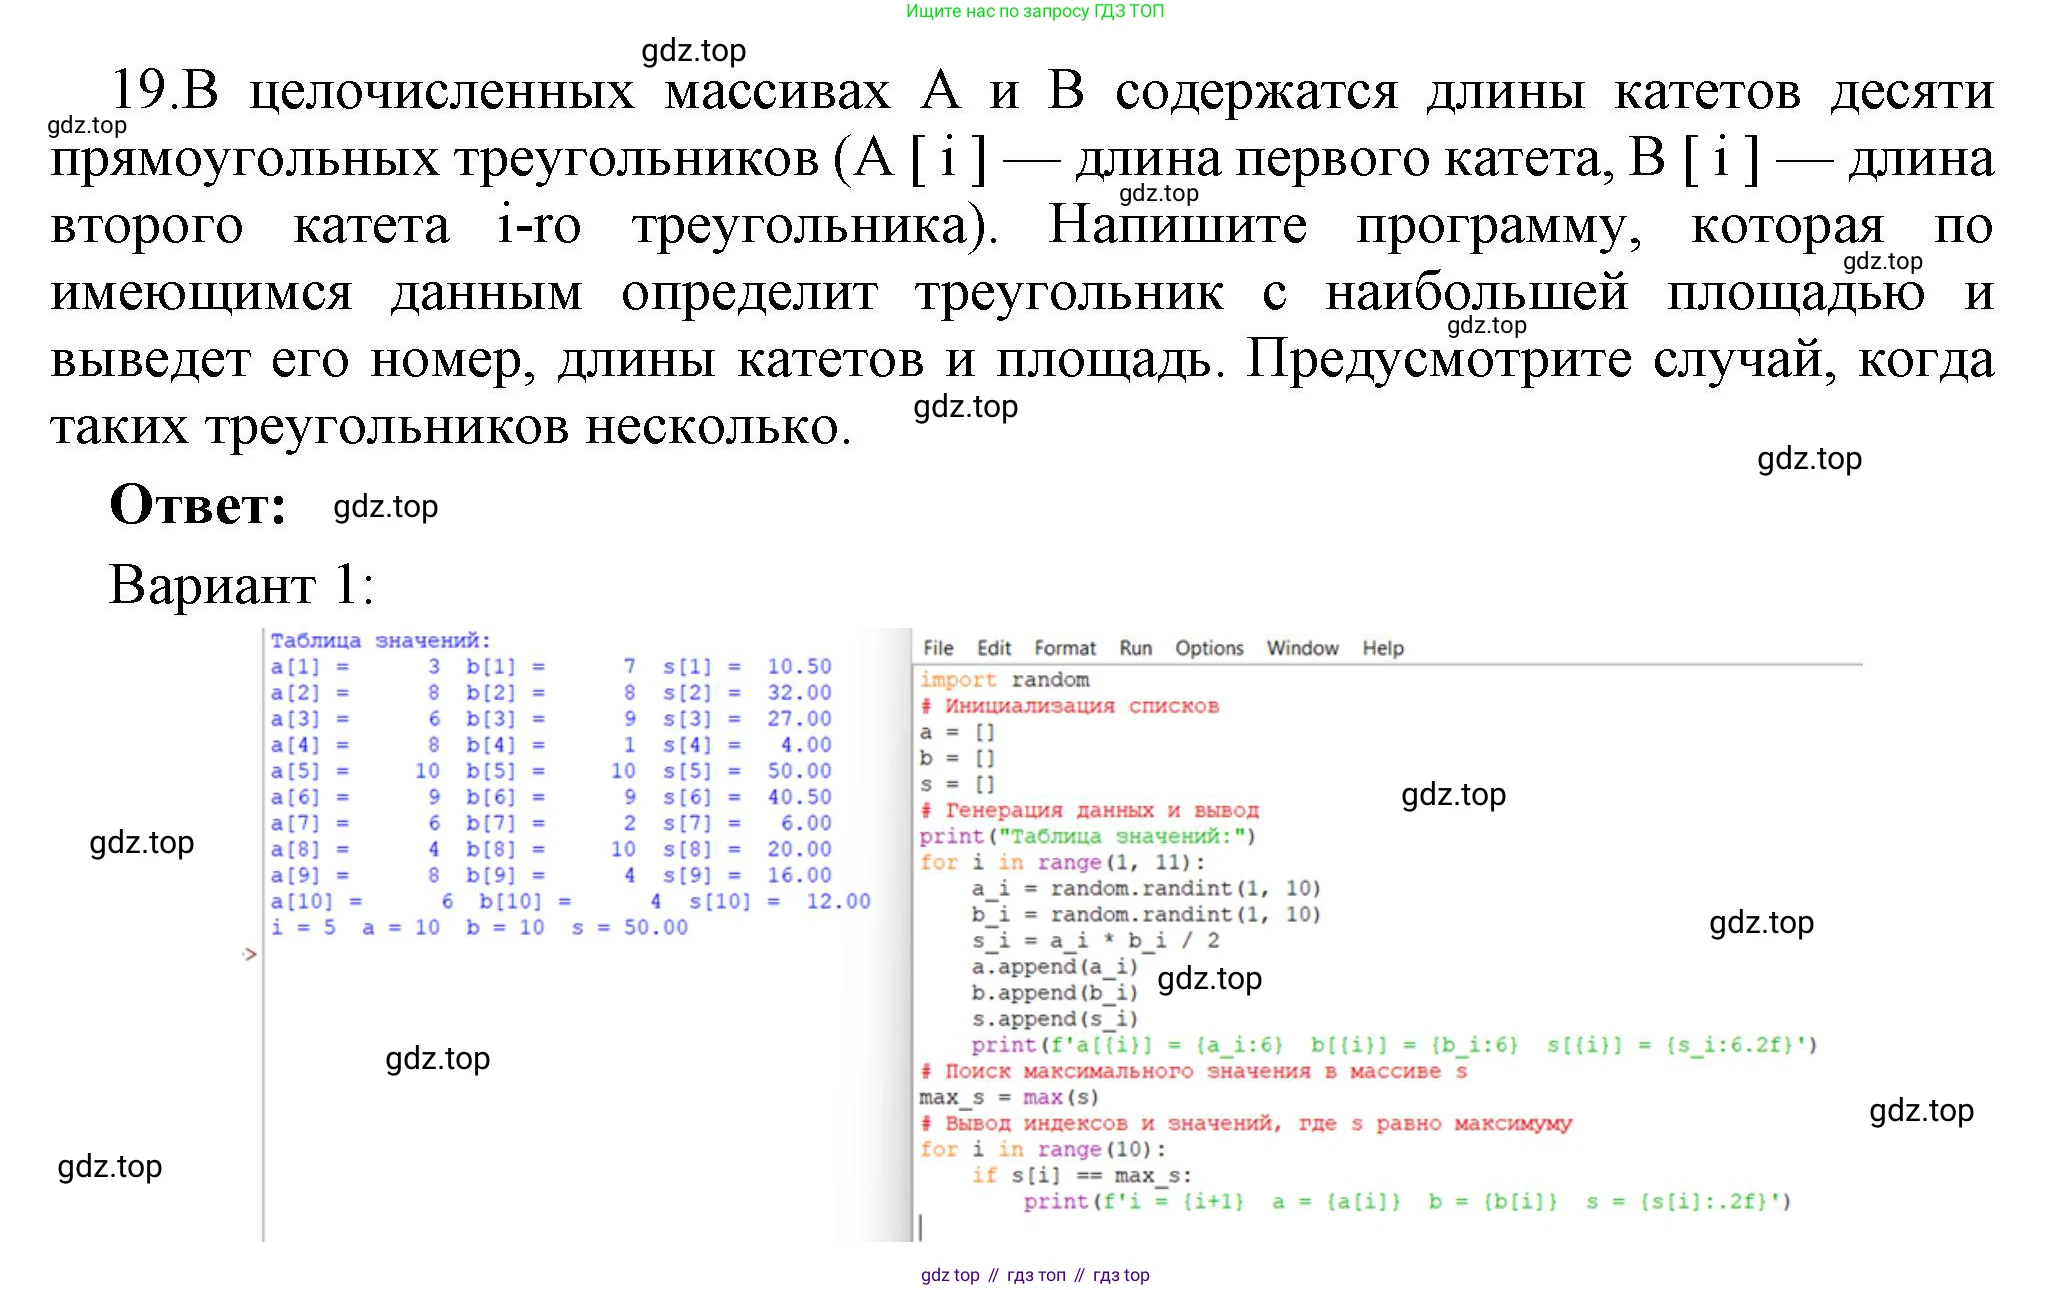
Task: Click result line 'i = 5 a = 10'
Action: 479,927
